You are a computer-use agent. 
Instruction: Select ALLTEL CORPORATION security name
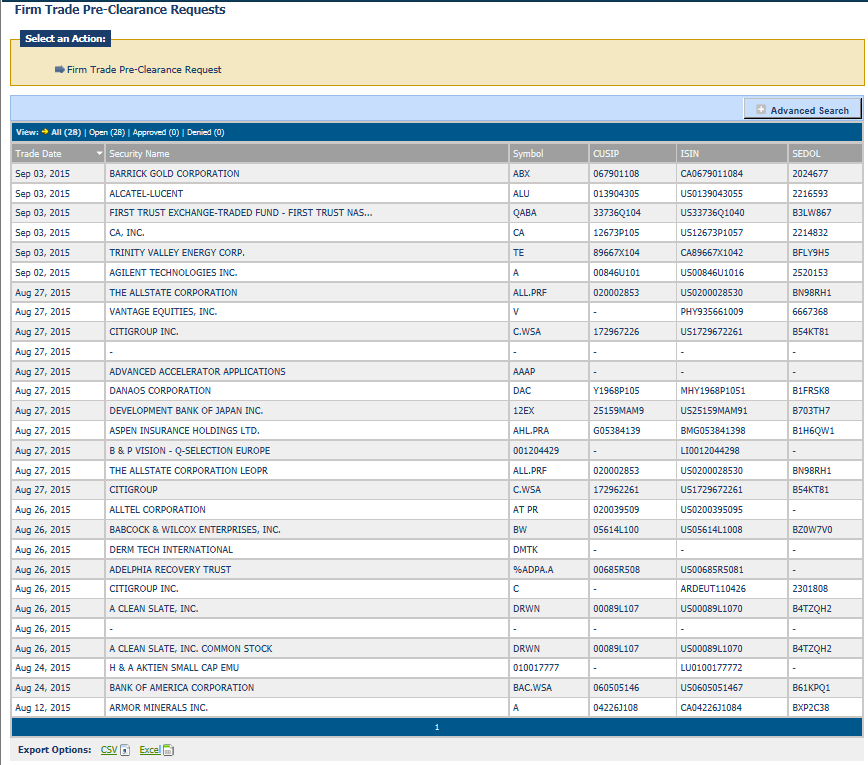(157, 510)
